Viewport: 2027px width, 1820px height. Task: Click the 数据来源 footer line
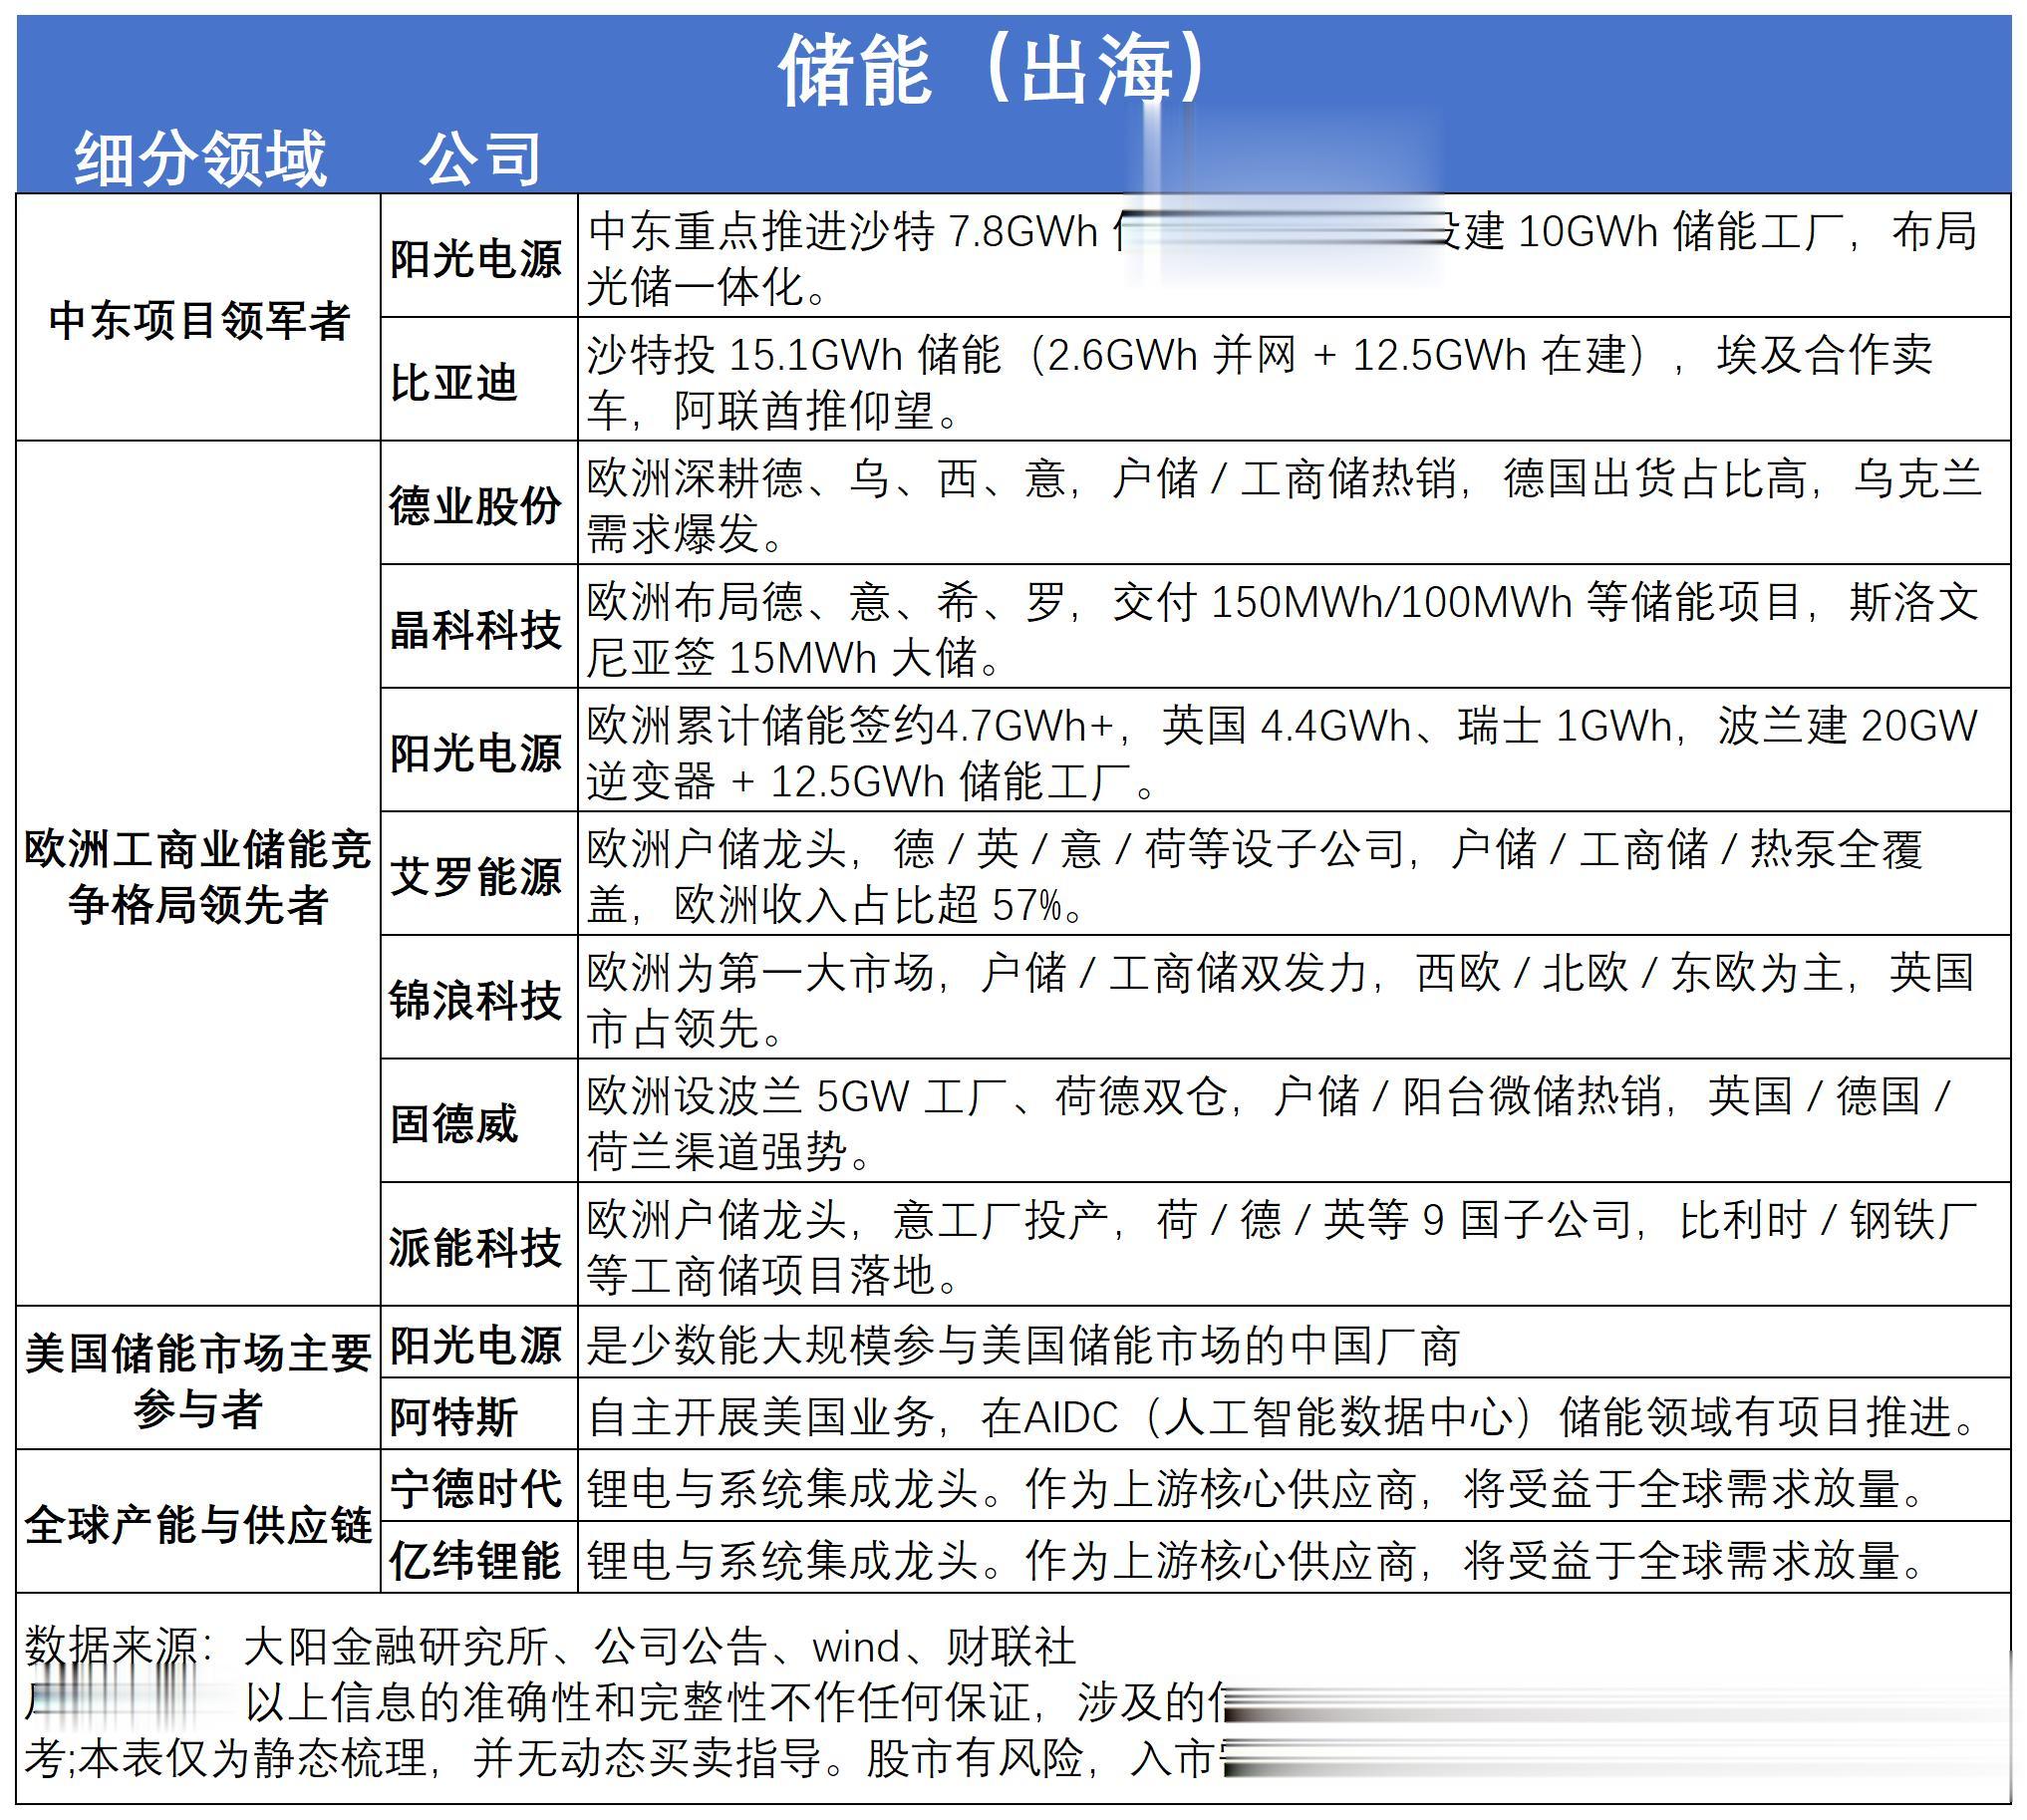[x=550, y=1646]
